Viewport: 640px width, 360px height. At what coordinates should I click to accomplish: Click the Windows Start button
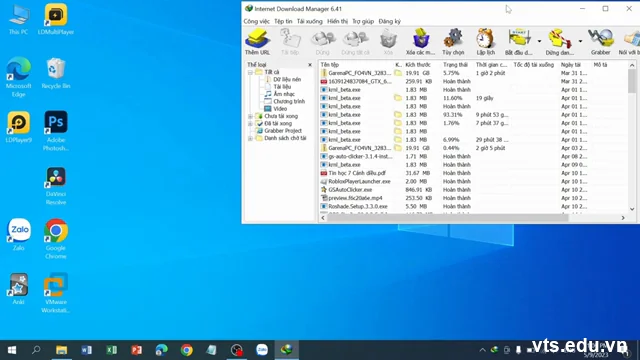point(12,350)
